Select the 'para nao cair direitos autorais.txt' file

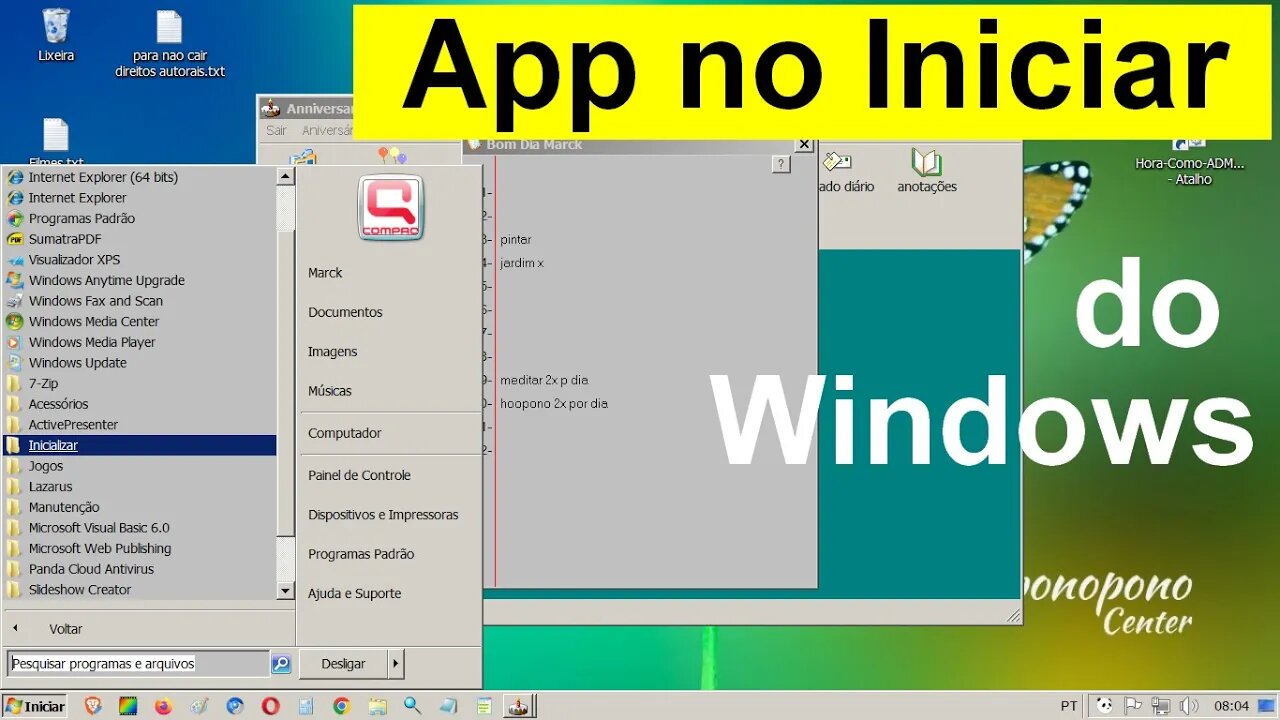(170, 44)
